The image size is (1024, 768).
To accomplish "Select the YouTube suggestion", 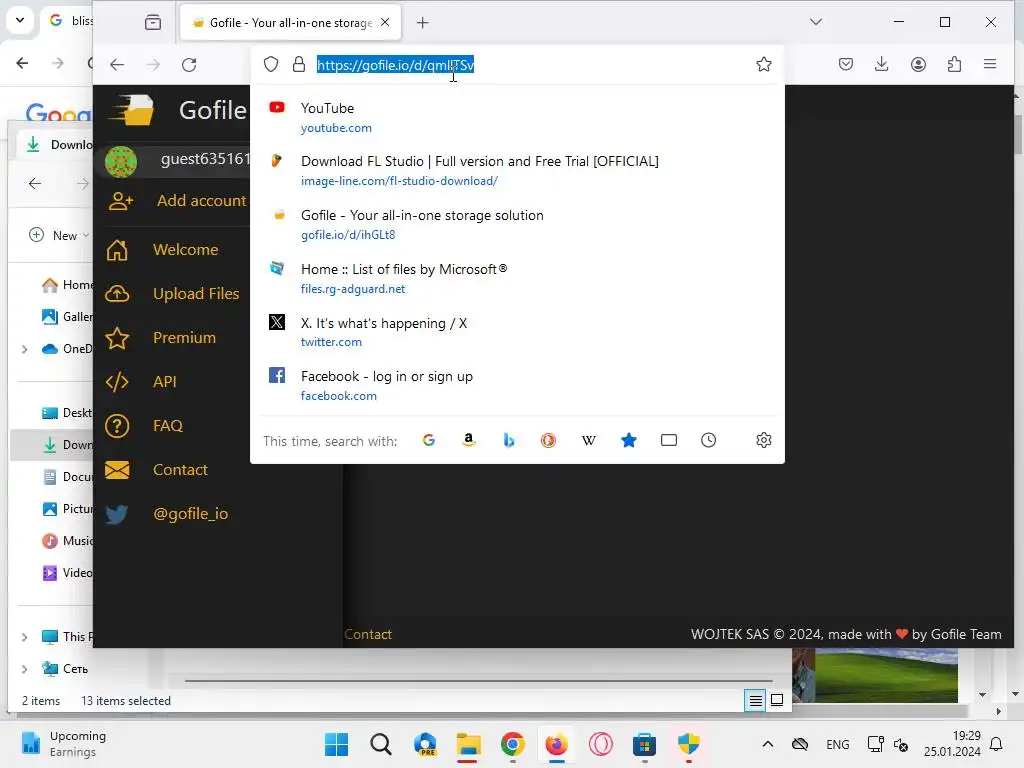I will [517, 118].
